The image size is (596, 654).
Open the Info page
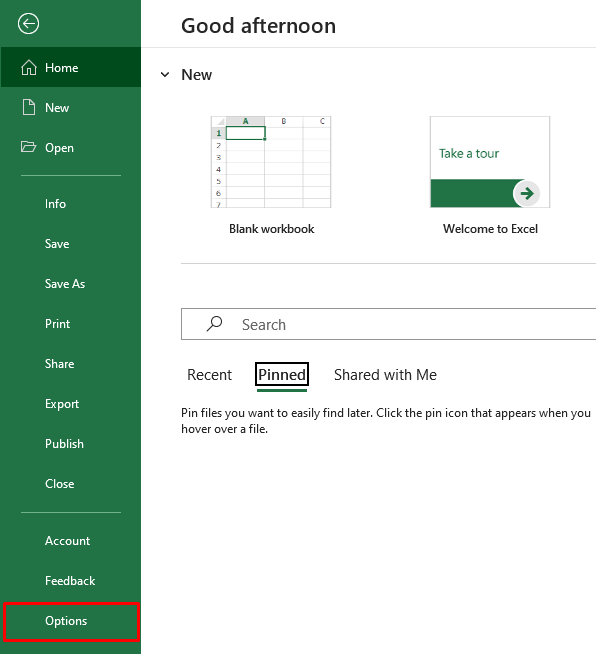pos(70,204)
